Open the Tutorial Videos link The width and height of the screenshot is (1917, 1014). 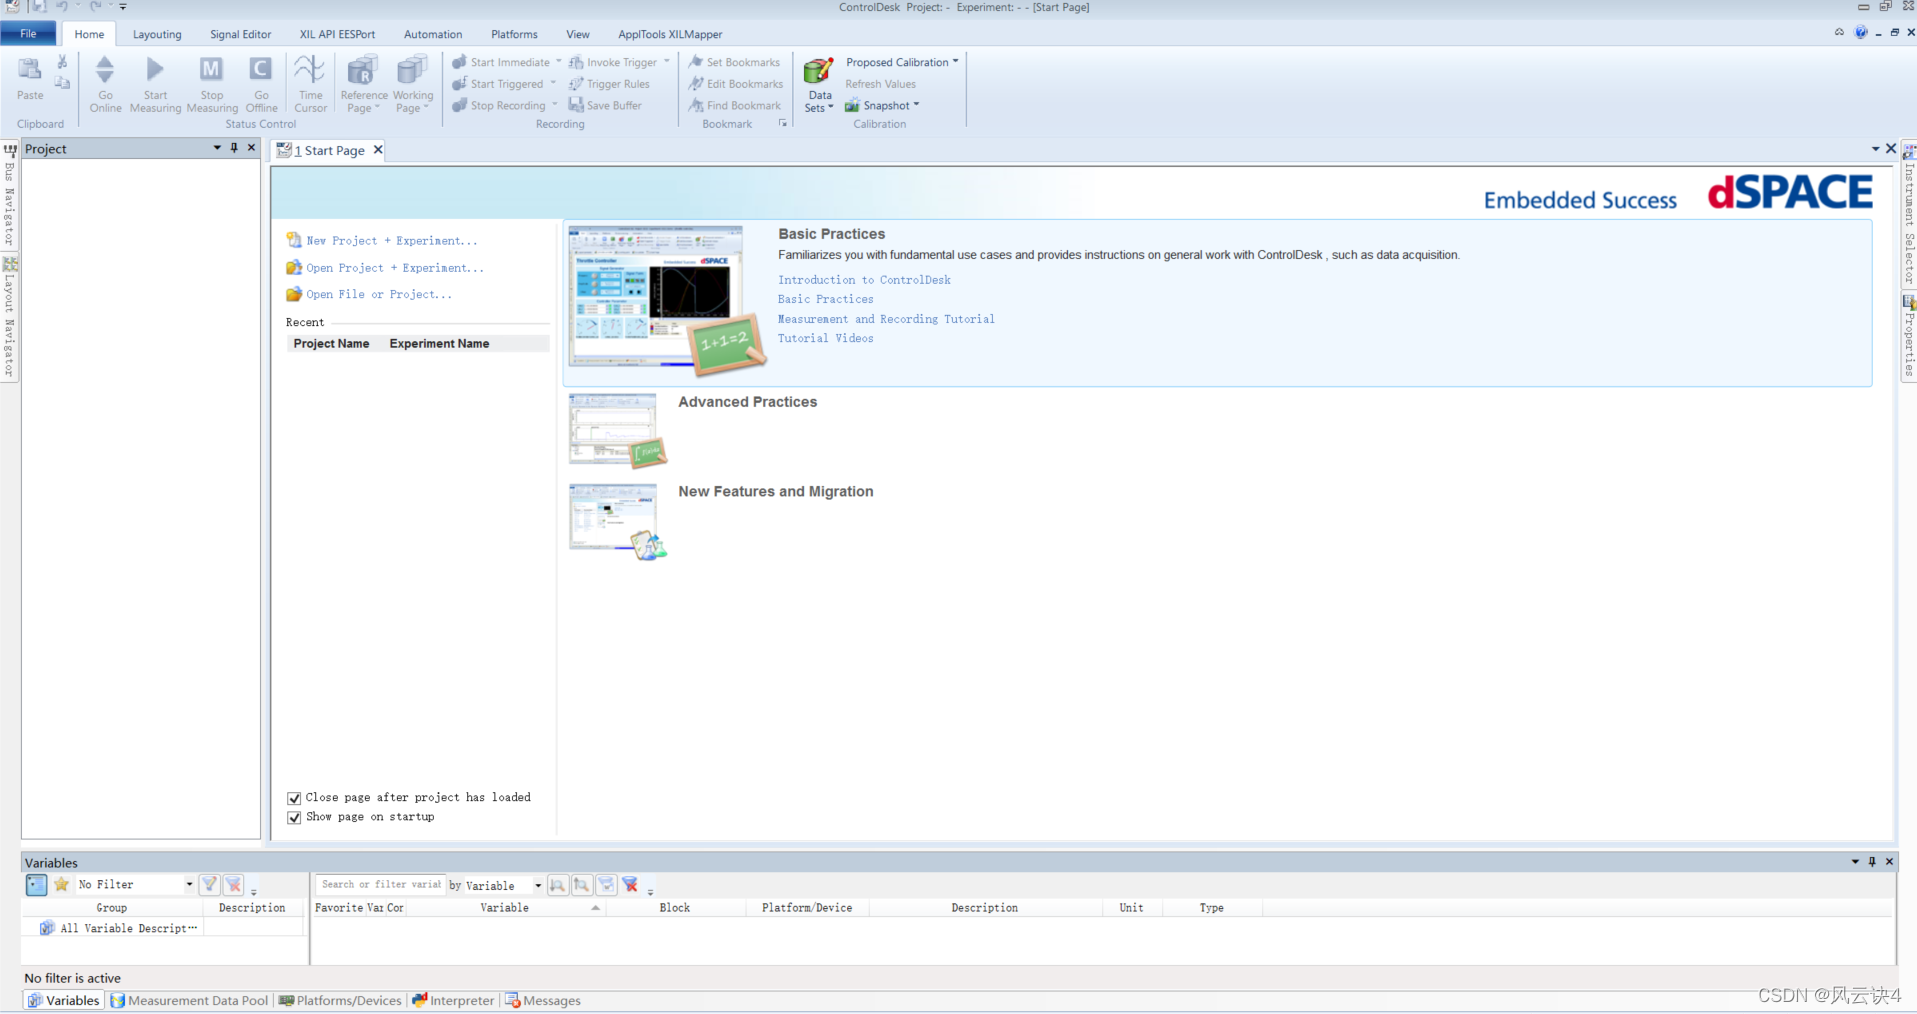click(825, 338)
